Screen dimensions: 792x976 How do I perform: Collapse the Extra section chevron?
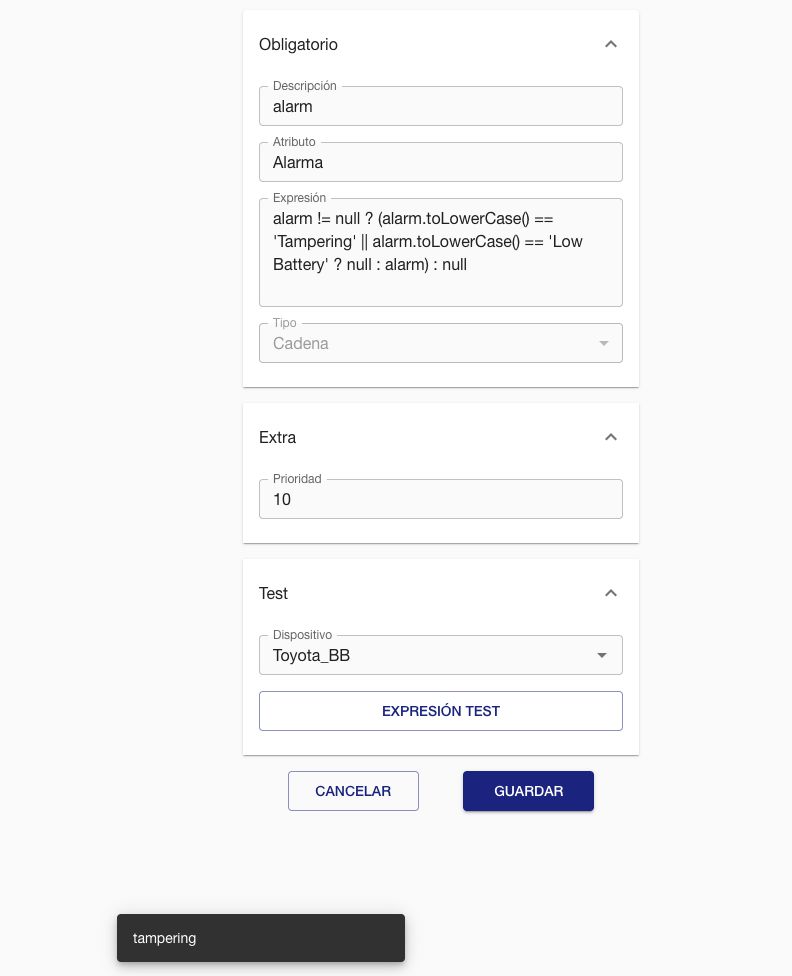point(611,437)
